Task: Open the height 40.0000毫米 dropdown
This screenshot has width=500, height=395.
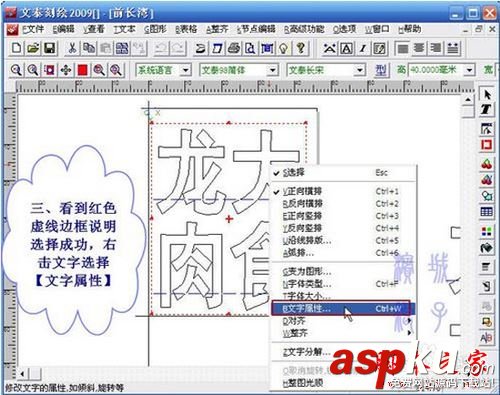Action: point(470,70)
